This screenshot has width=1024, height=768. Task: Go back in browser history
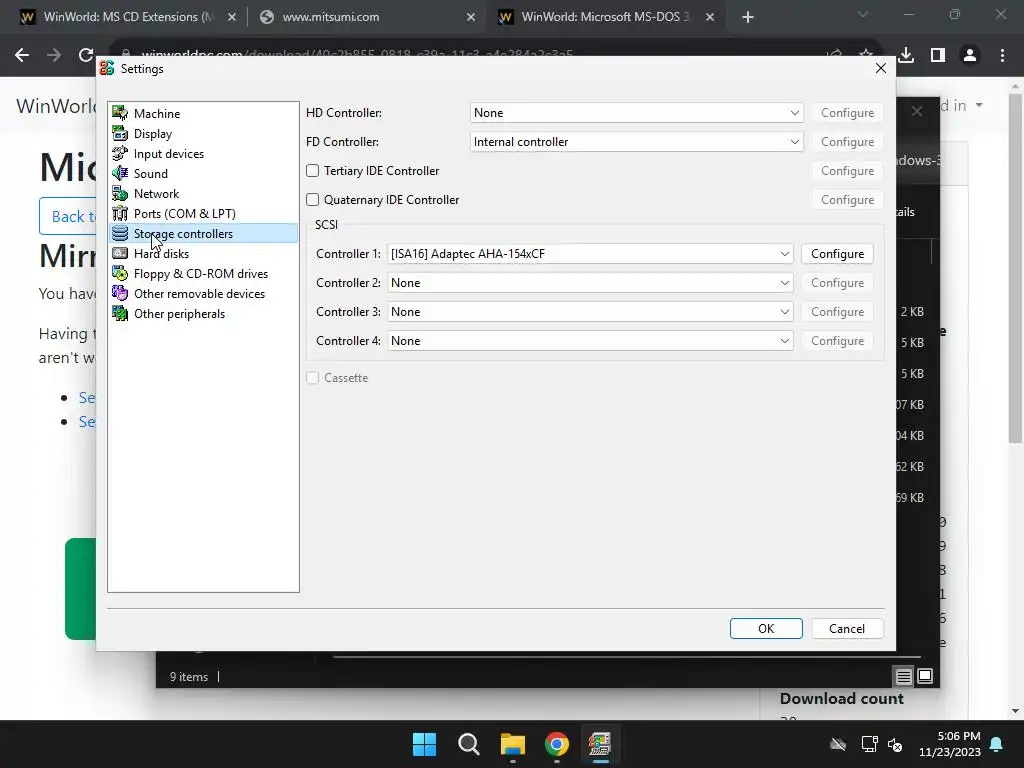(x=22, y=55)
